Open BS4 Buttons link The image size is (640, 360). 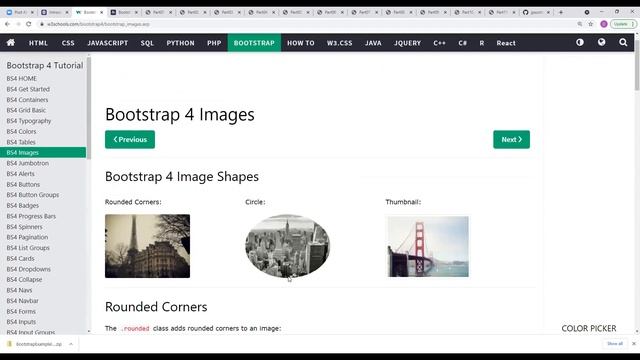click(x=23, y=184)
